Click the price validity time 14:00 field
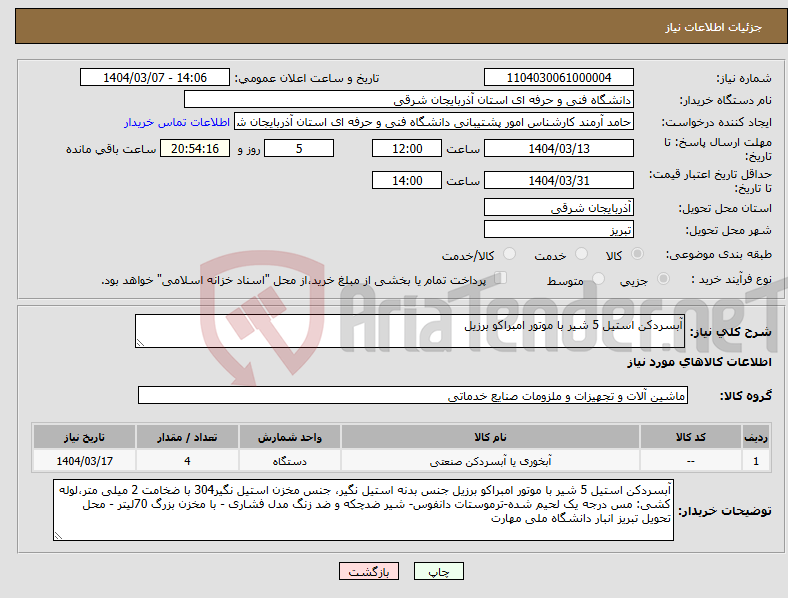Viewport: 788px width, 598px height. click(407, 180)
